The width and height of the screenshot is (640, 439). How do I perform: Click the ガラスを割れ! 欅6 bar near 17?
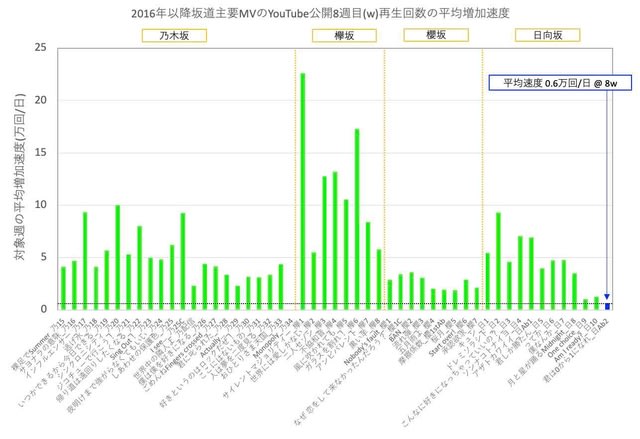point(357,219)
